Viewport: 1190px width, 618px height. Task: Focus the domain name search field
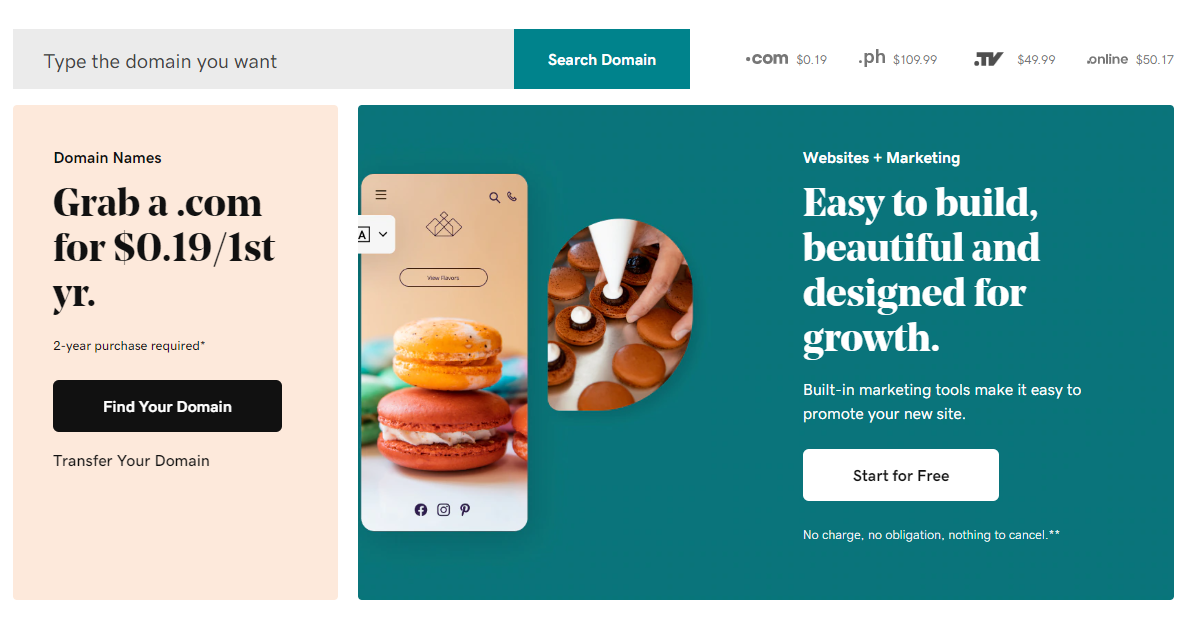(263, 59)
